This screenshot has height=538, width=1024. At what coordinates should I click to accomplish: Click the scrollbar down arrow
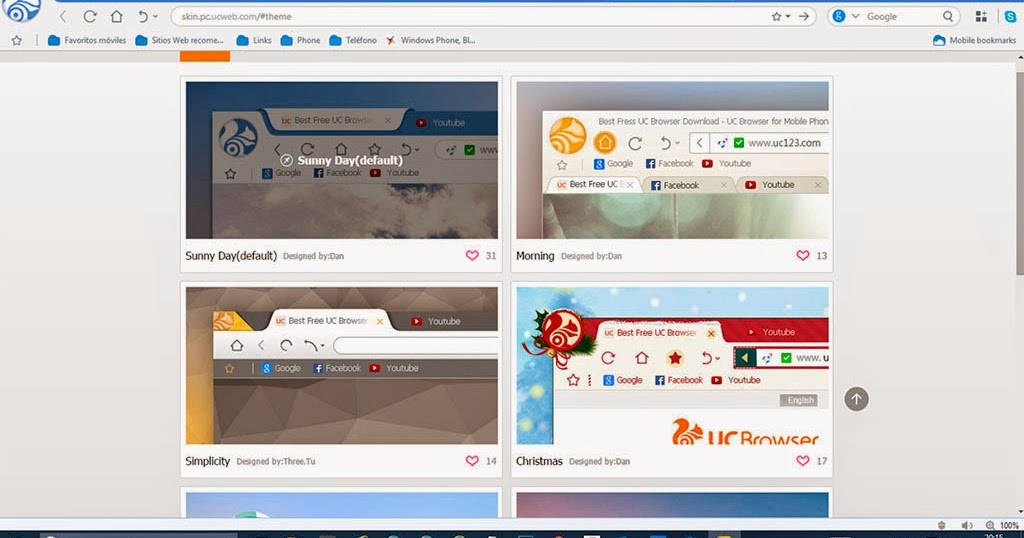[1019, 513]
